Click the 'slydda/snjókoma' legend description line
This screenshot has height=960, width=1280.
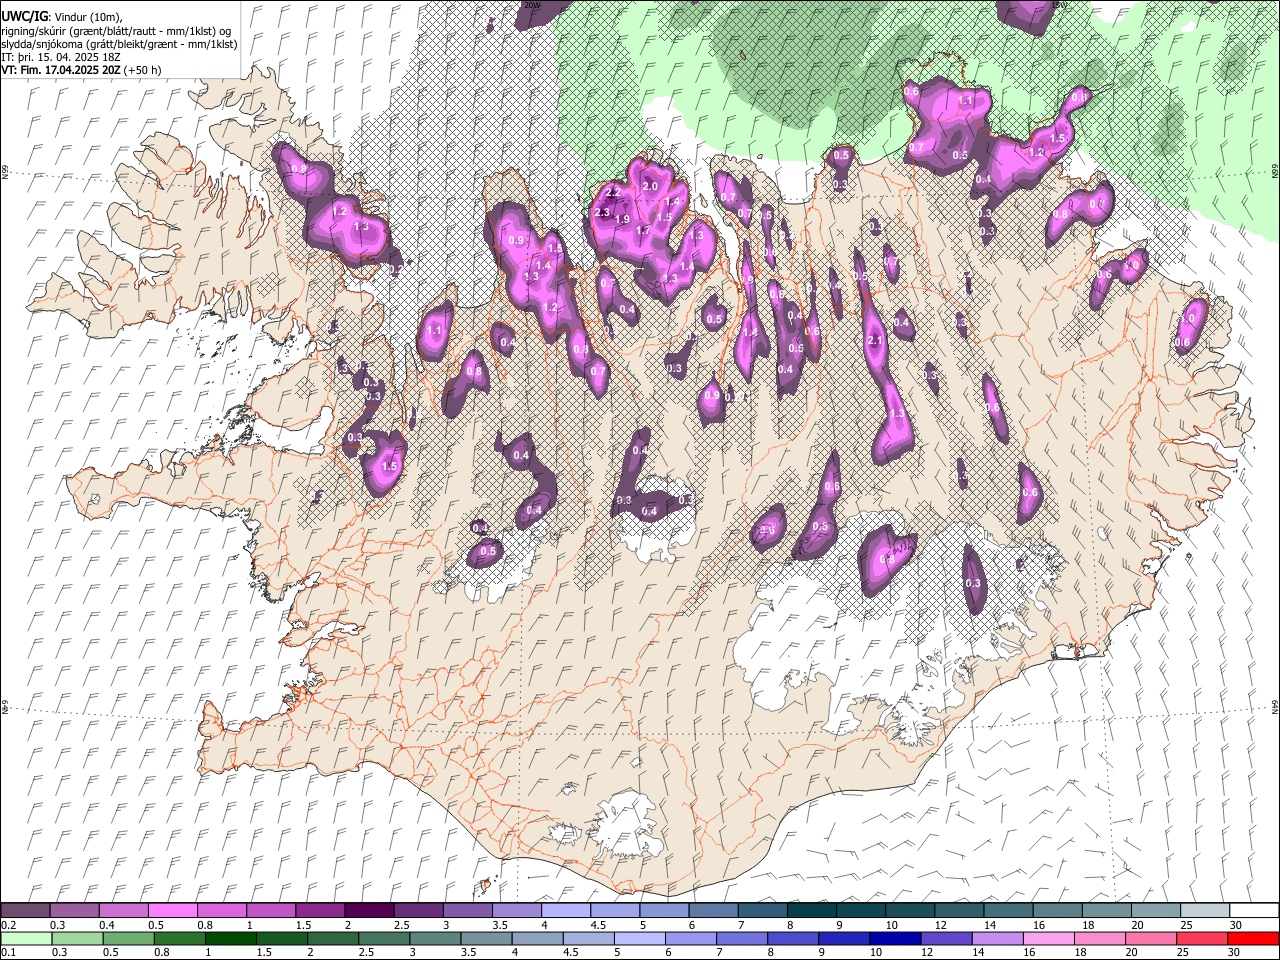click(119, 44)
